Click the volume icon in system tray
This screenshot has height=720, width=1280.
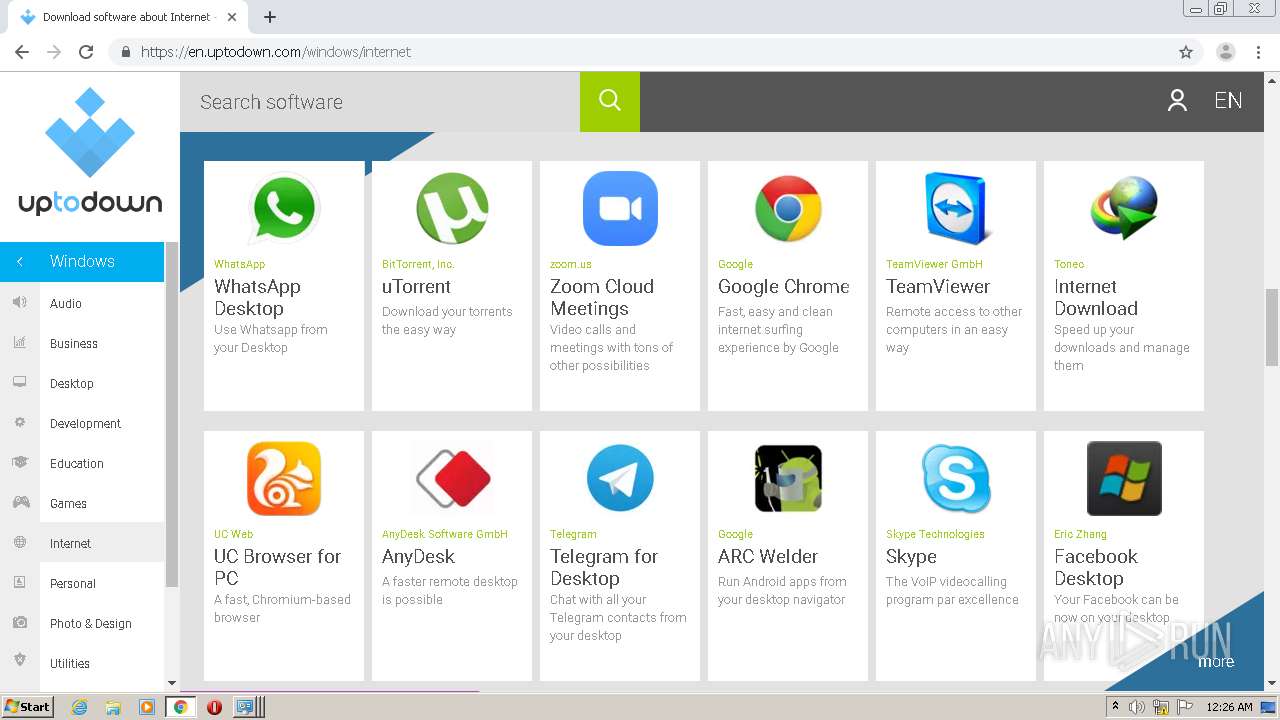1137,707
